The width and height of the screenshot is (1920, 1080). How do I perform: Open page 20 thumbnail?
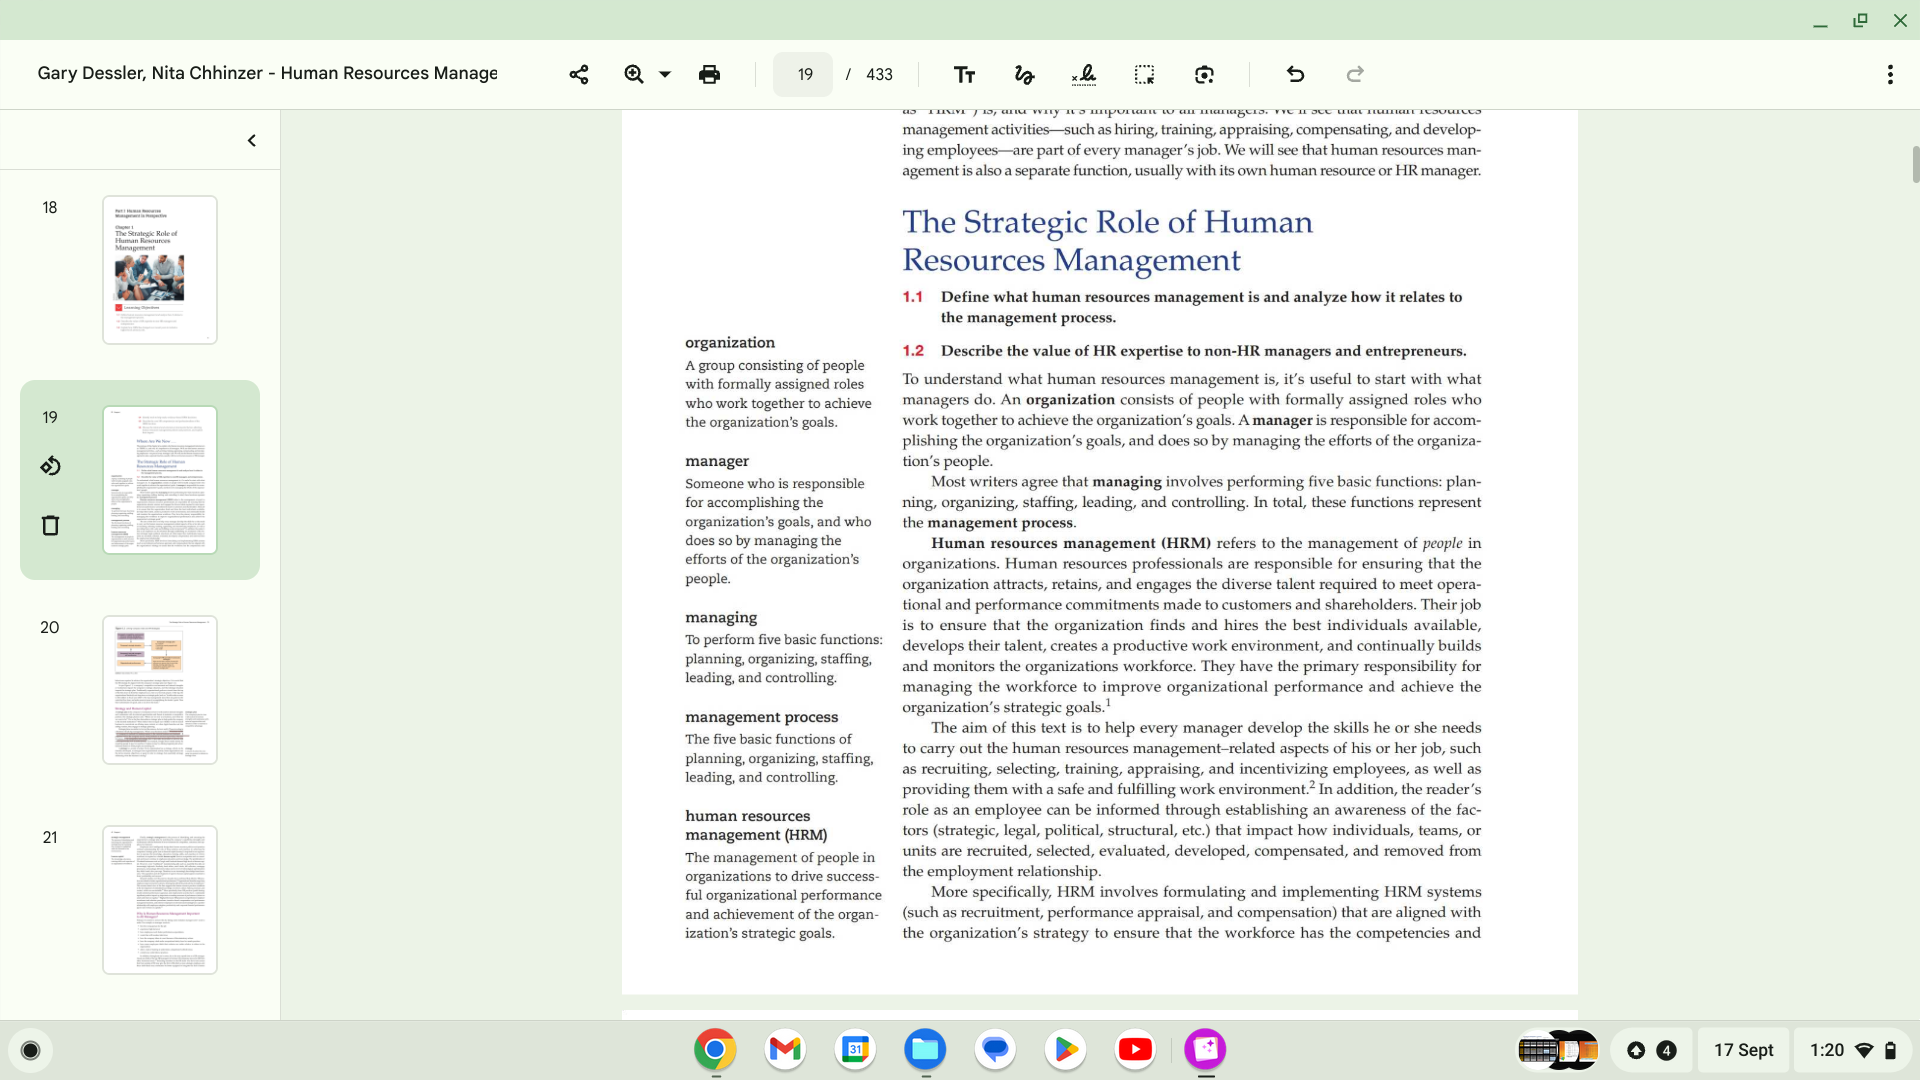pos(160,690)
